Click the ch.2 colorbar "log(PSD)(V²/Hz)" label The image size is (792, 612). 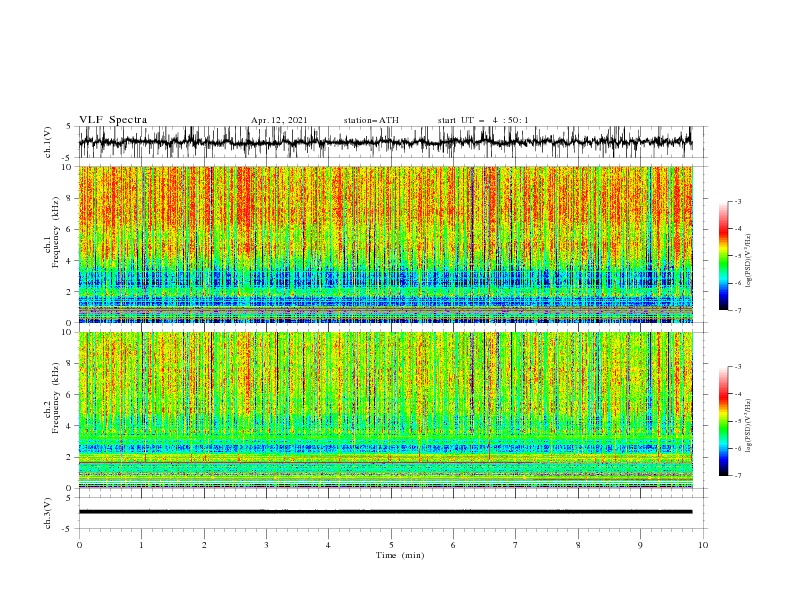tap(749, 426)
